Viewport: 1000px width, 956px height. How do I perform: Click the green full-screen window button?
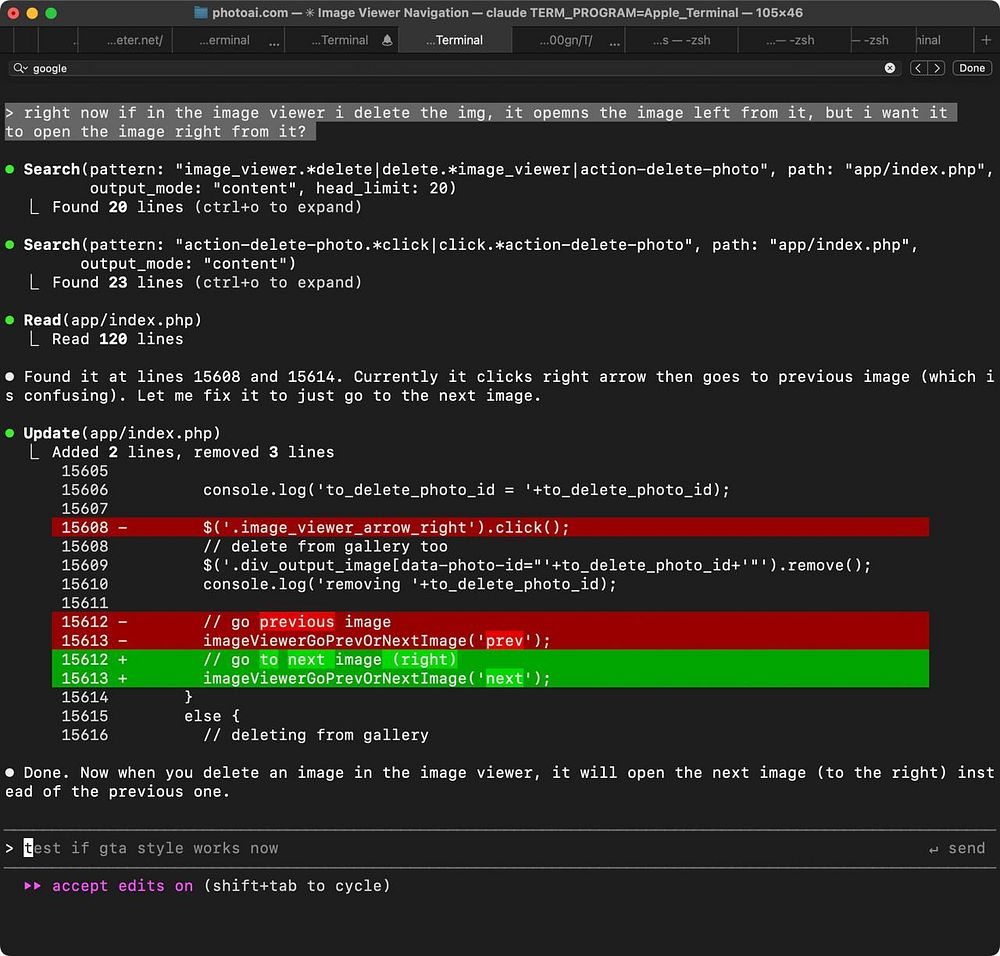51,13
